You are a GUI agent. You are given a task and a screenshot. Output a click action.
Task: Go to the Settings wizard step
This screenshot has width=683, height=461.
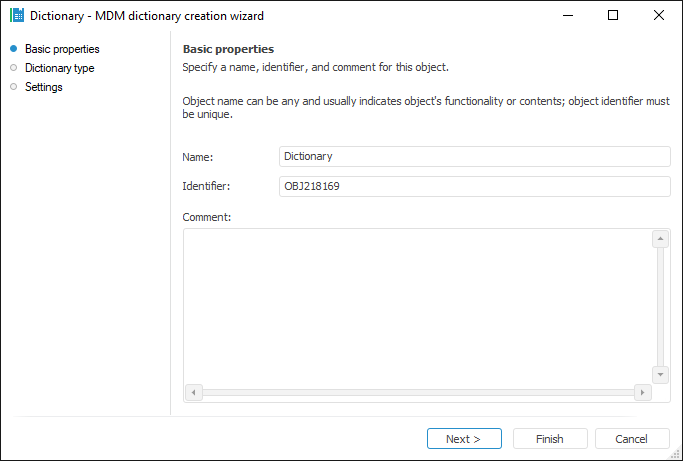pos(44,87)
